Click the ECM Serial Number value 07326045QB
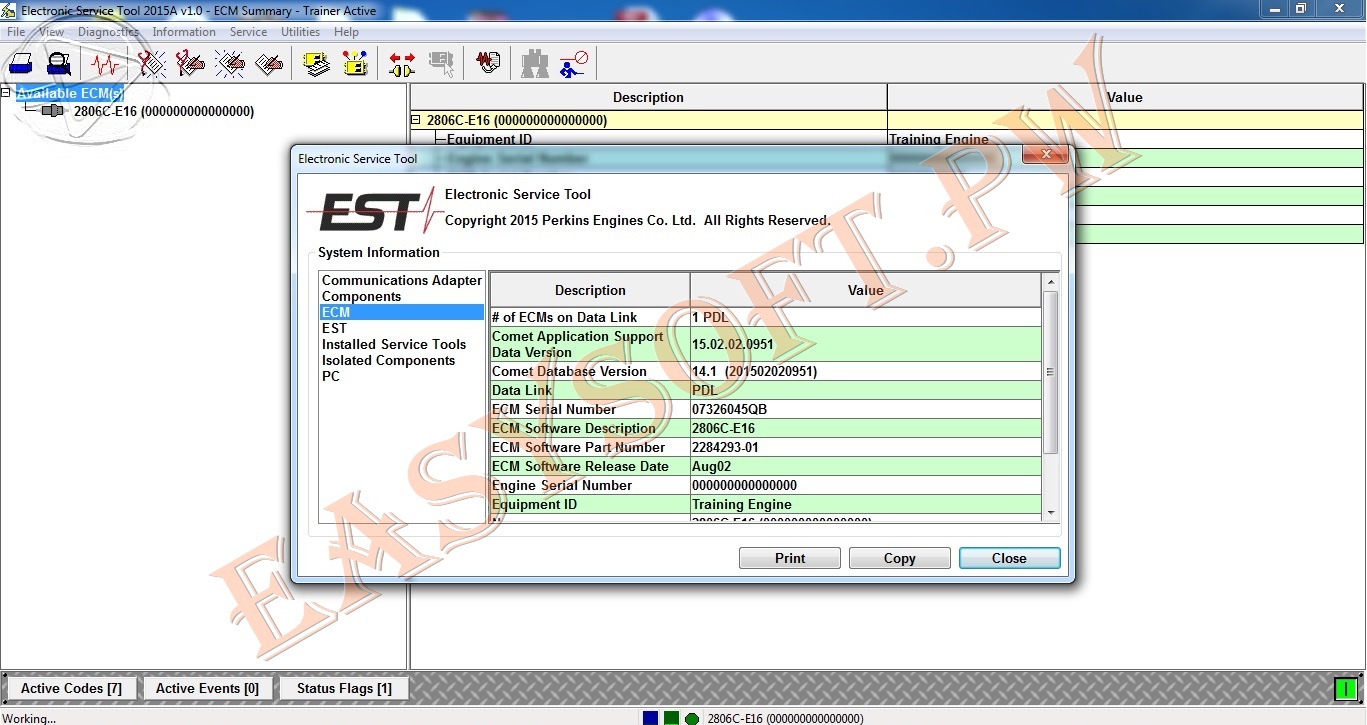The width and height of the screenshot is (1367, 725). click(730, 409)
